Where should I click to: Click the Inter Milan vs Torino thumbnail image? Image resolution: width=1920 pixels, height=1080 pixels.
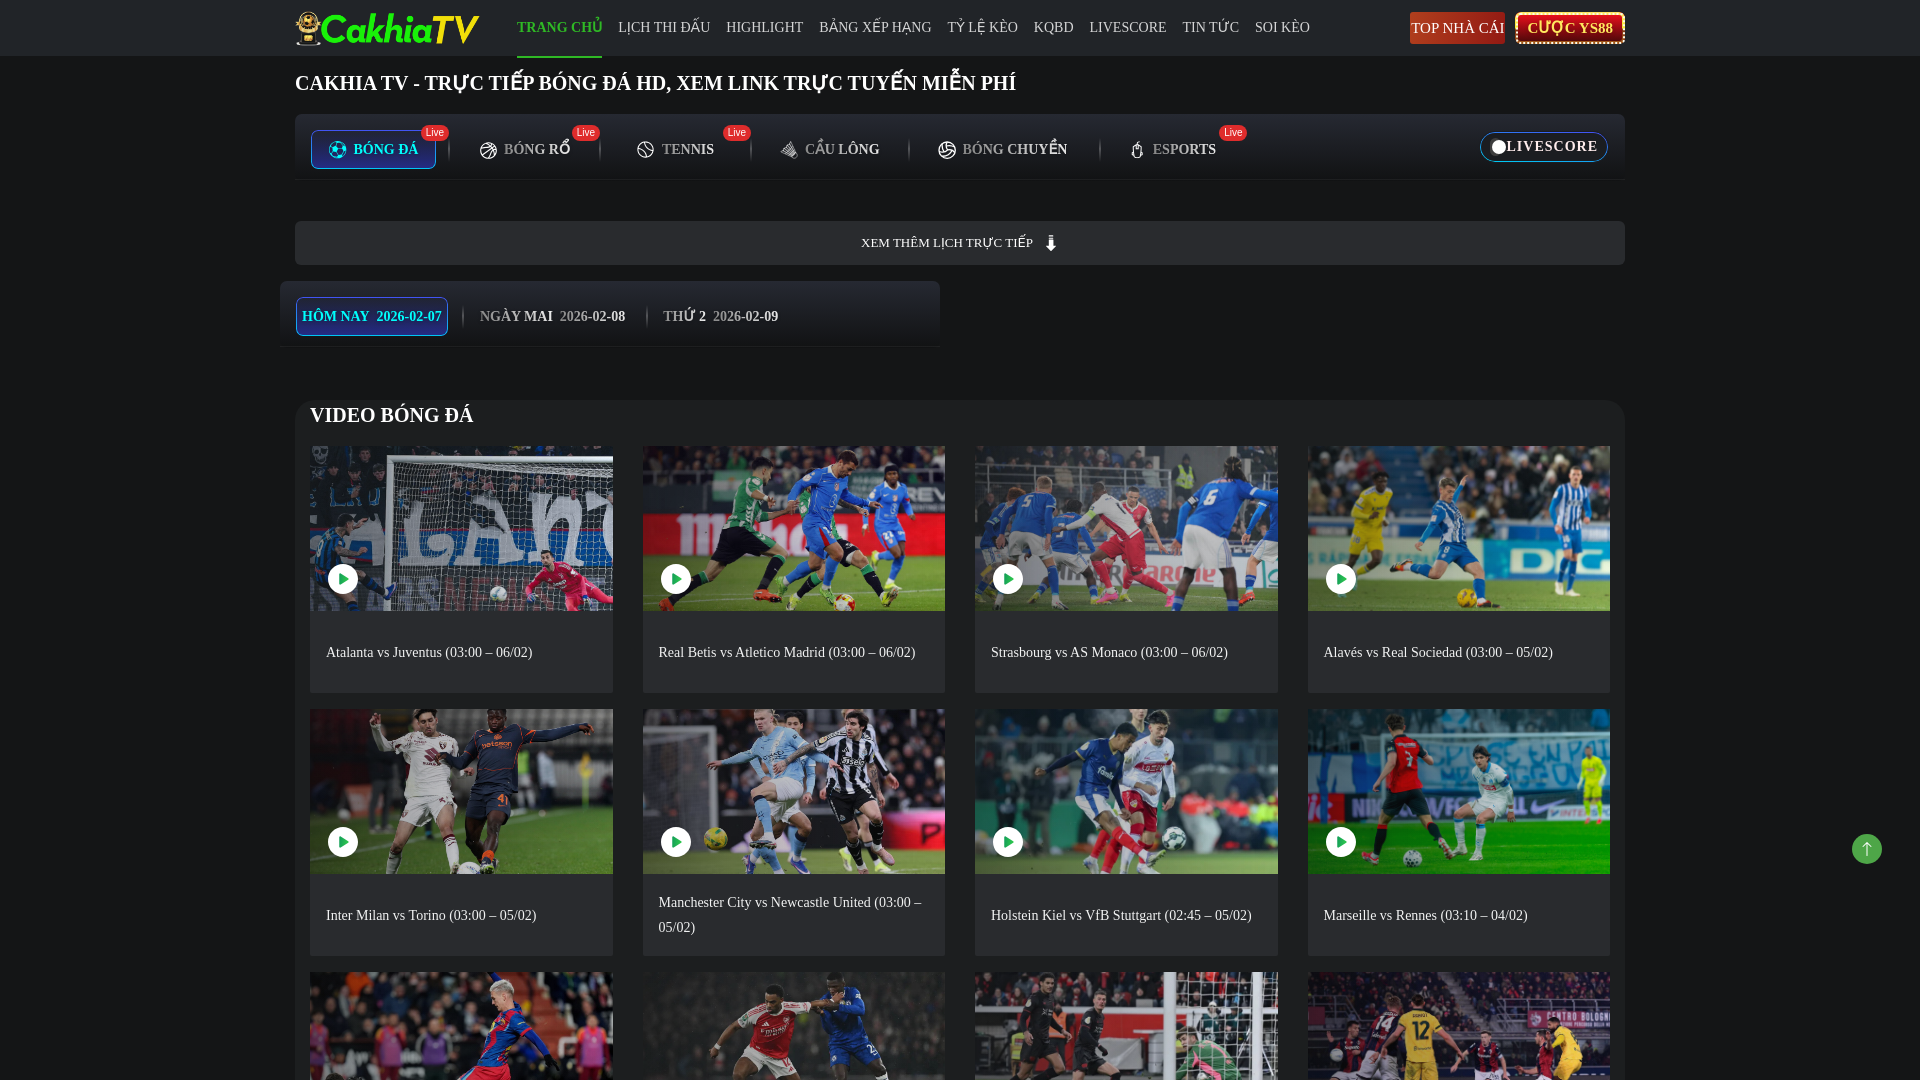[461, 791]
